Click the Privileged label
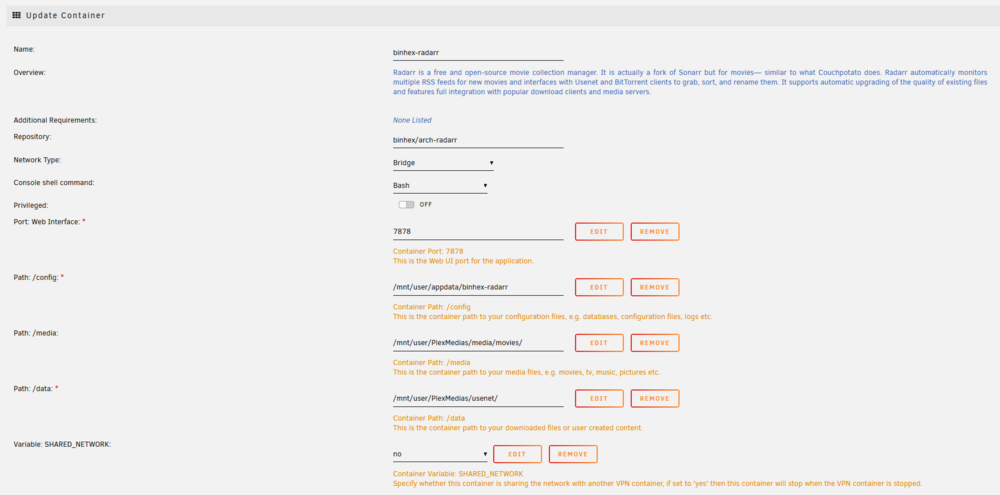Screen dimensions: 1000x495 (x=31, y=205)
